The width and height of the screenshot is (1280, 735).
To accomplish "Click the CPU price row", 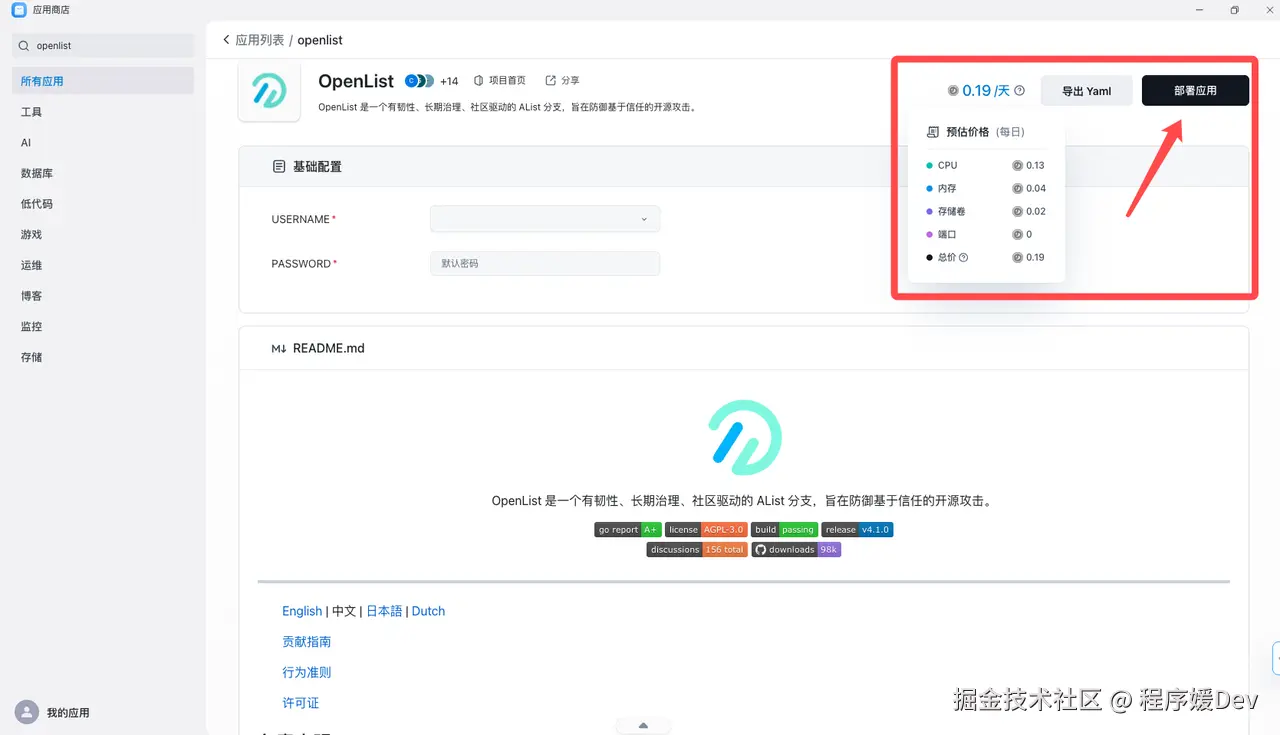I will pyautogui.click(x=986, y=165).
